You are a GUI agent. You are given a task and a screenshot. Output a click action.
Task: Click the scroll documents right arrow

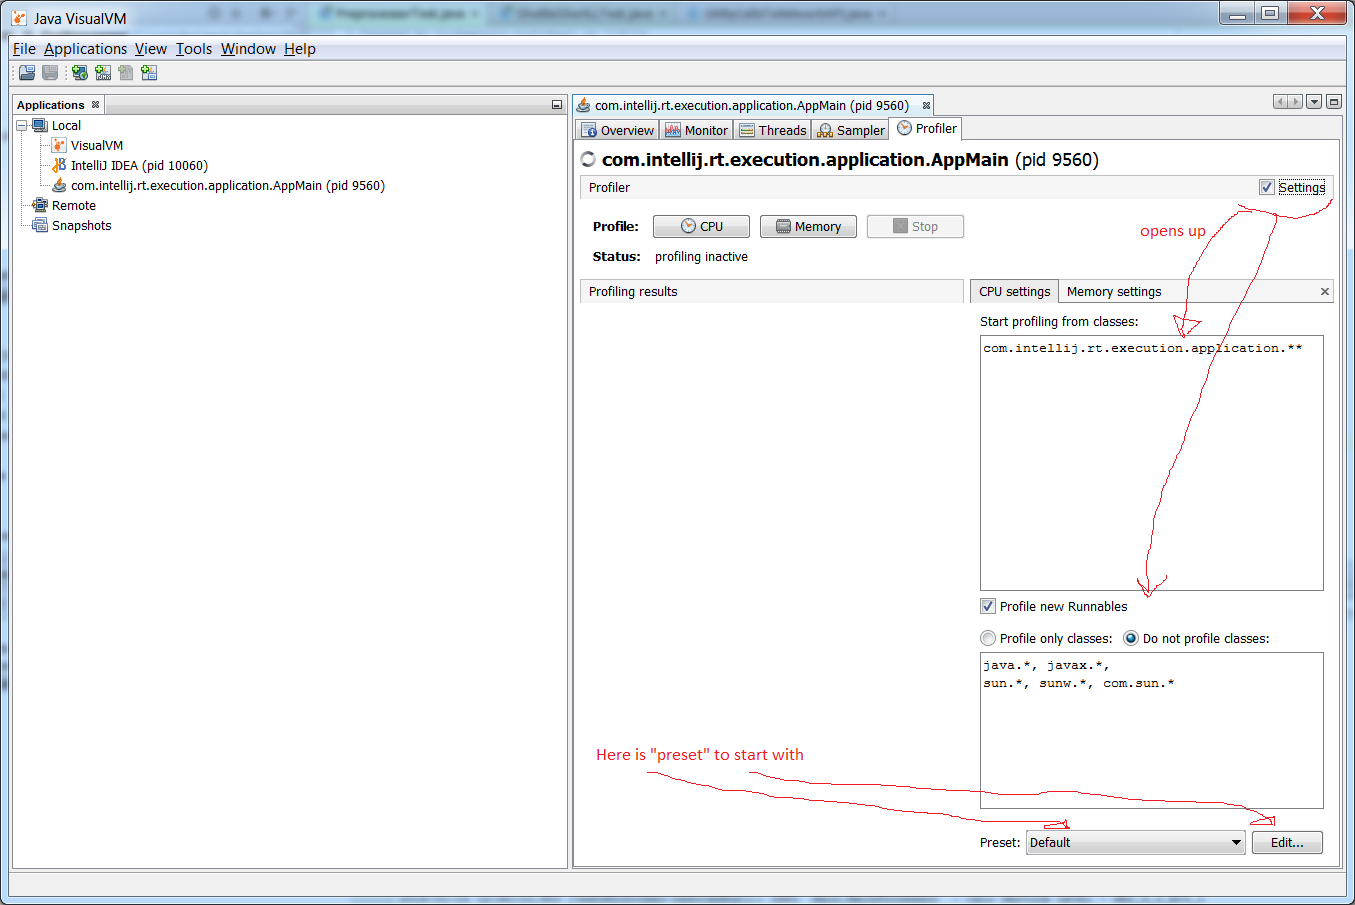click(1295, 101)
